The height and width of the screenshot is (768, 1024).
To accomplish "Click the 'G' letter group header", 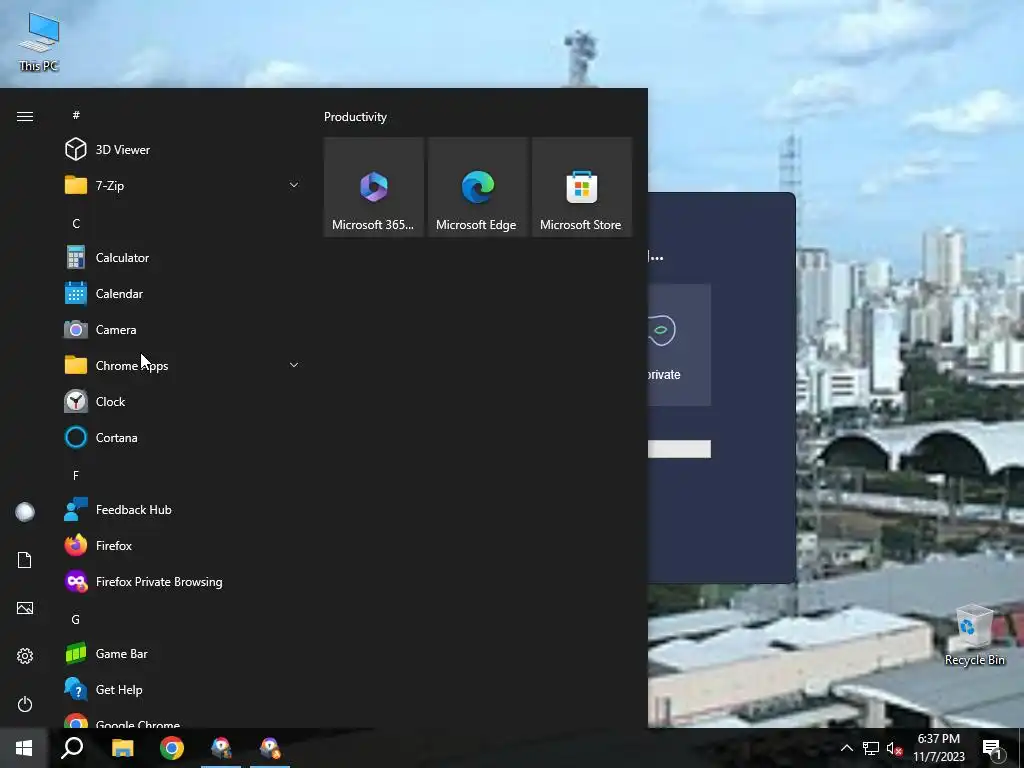I will click(x=76, y=619).
